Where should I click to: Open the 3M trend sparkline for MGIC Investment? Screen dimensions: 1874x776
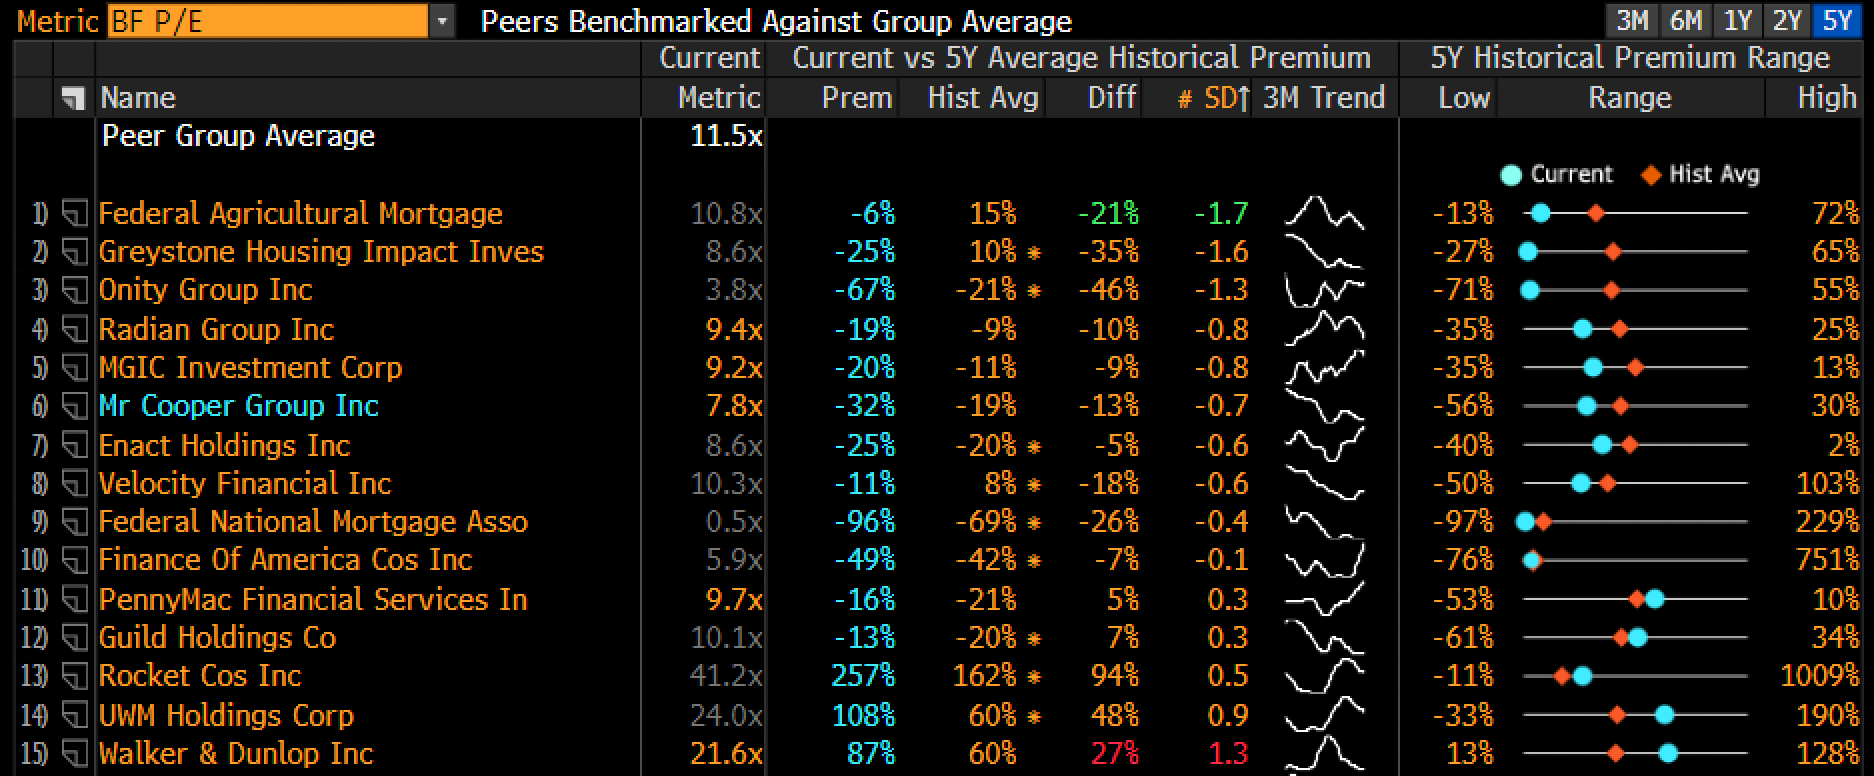point(1324,368)
